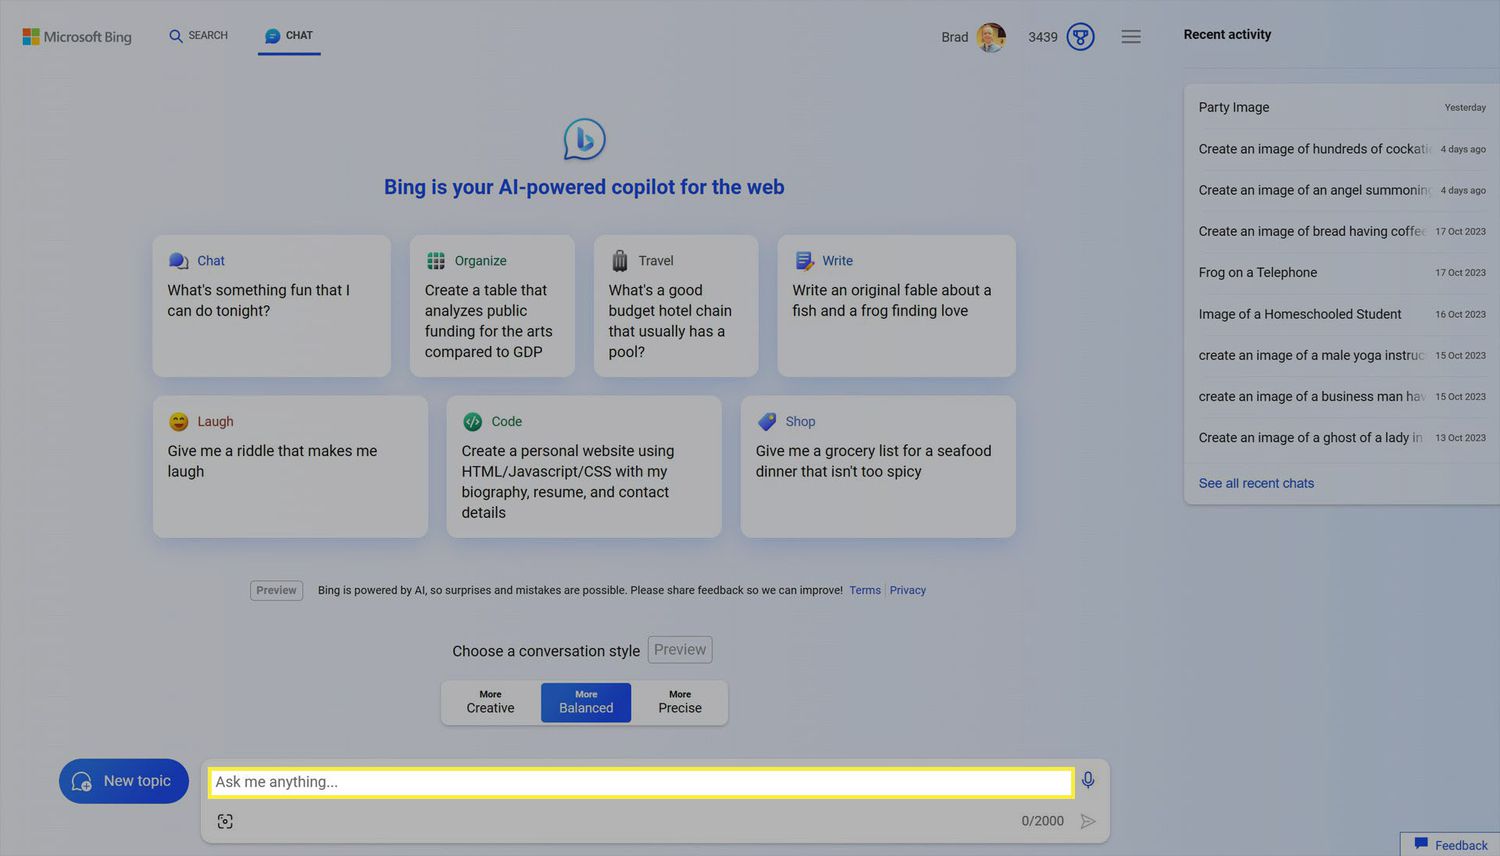The width and height of the screenshot is (1500, 856).
Task: Start a New topic
Action: 124,781
